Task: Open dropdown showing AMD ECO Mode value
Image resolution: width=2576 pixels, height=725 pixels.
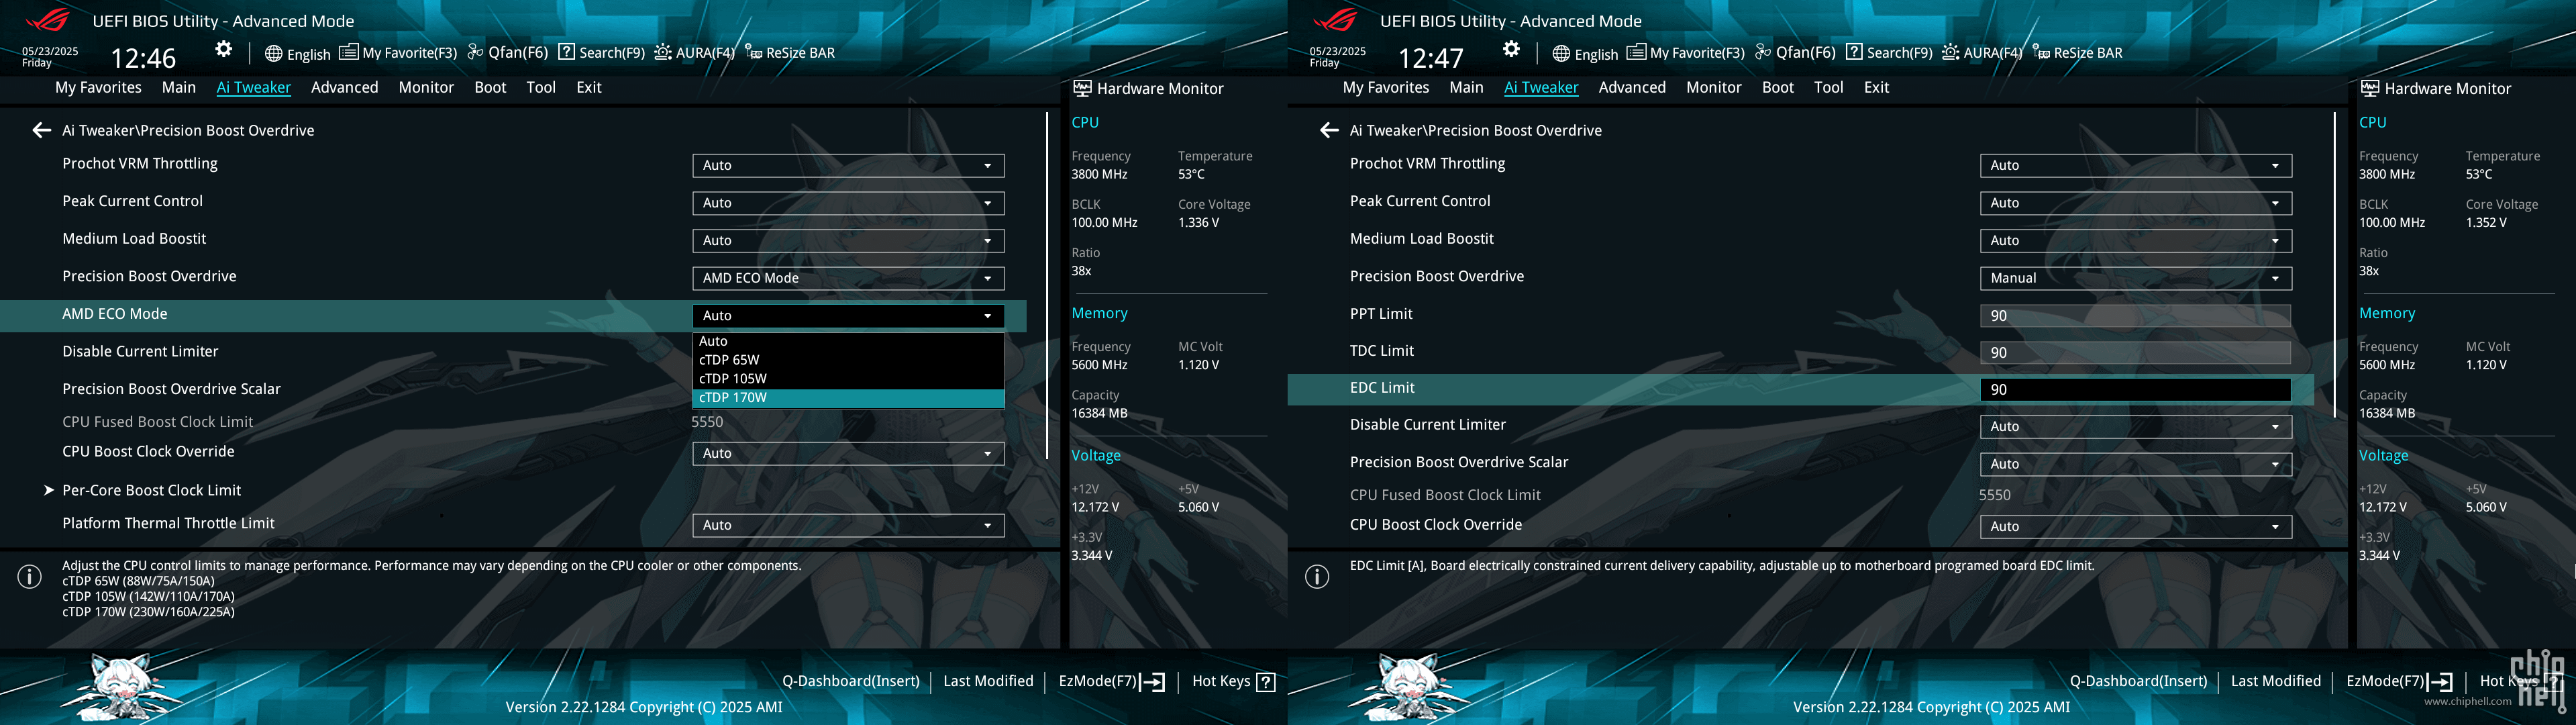Action: click(x=848, y=278)
